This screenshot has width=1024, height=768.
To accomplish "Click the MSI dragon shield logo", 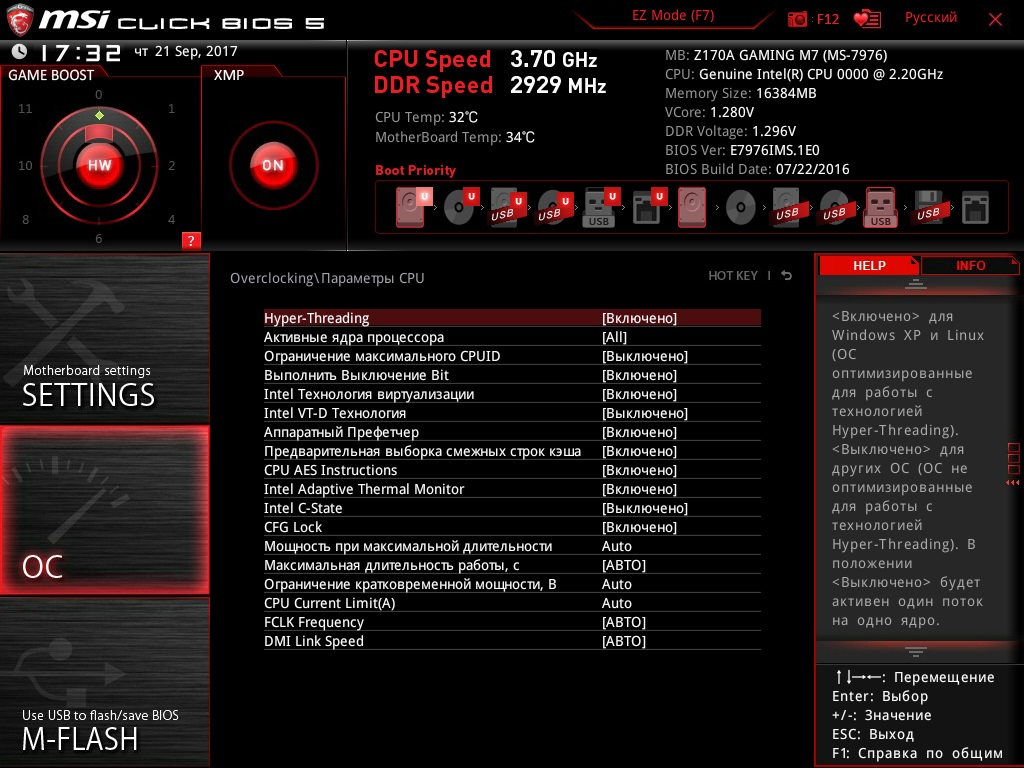I will point(19,20).
